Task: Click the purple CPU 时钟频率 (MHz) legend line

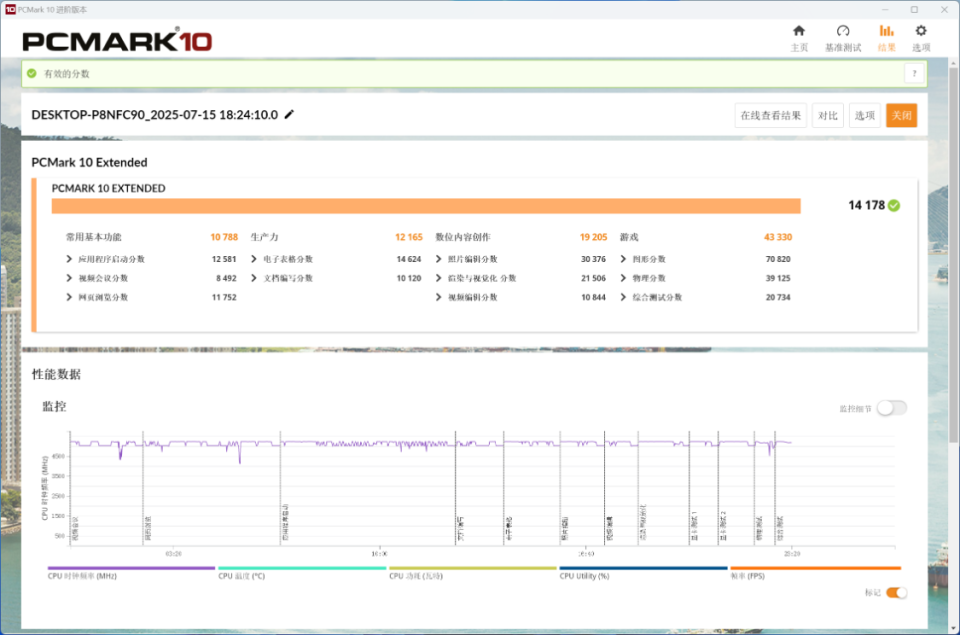Action: (x=132, y=568)
